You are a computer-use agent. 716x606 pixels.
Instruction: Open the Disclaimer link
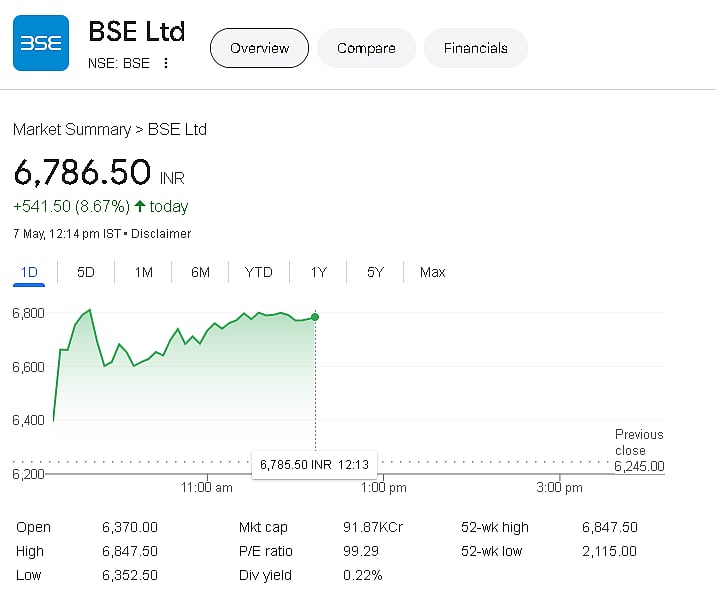click(161, 233)
